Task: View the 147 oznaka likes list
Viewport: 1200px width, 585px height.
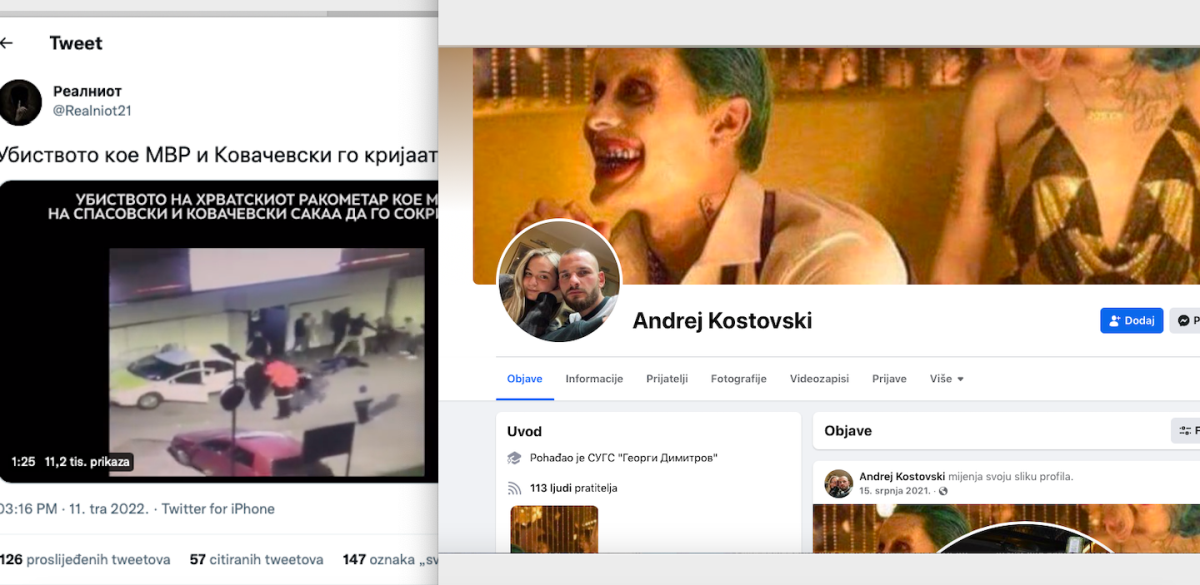Action: pyautogui.click(x=389, y=560)
